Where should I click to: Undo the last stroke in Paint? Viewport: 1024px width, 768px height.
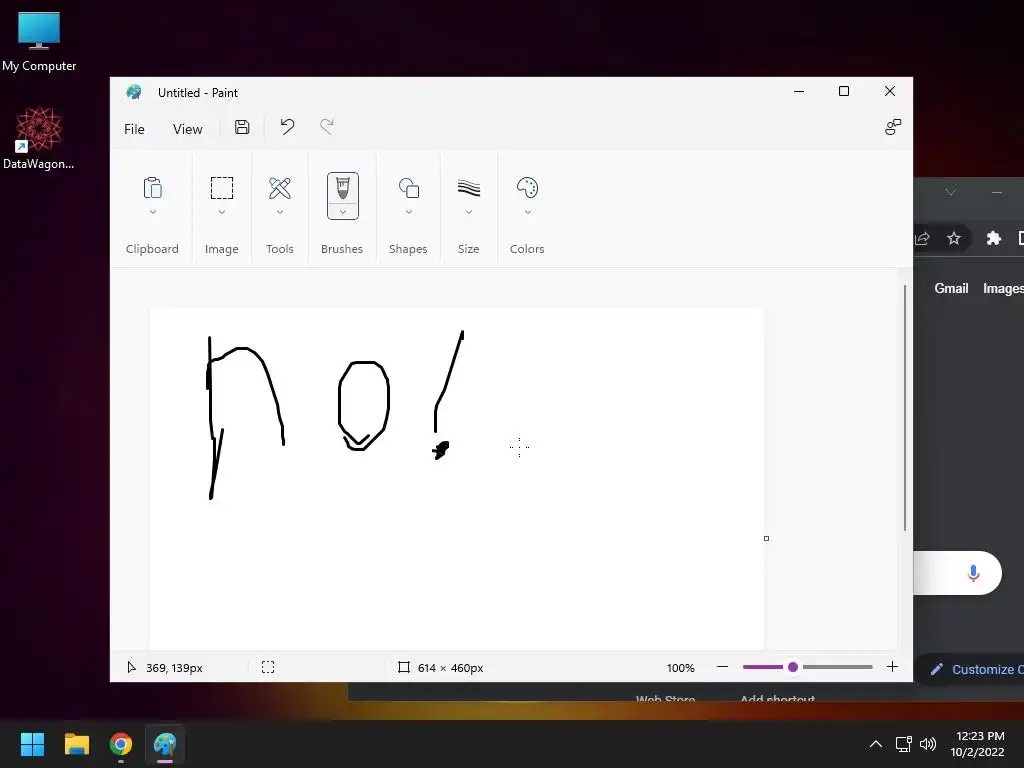pos(287,127)
